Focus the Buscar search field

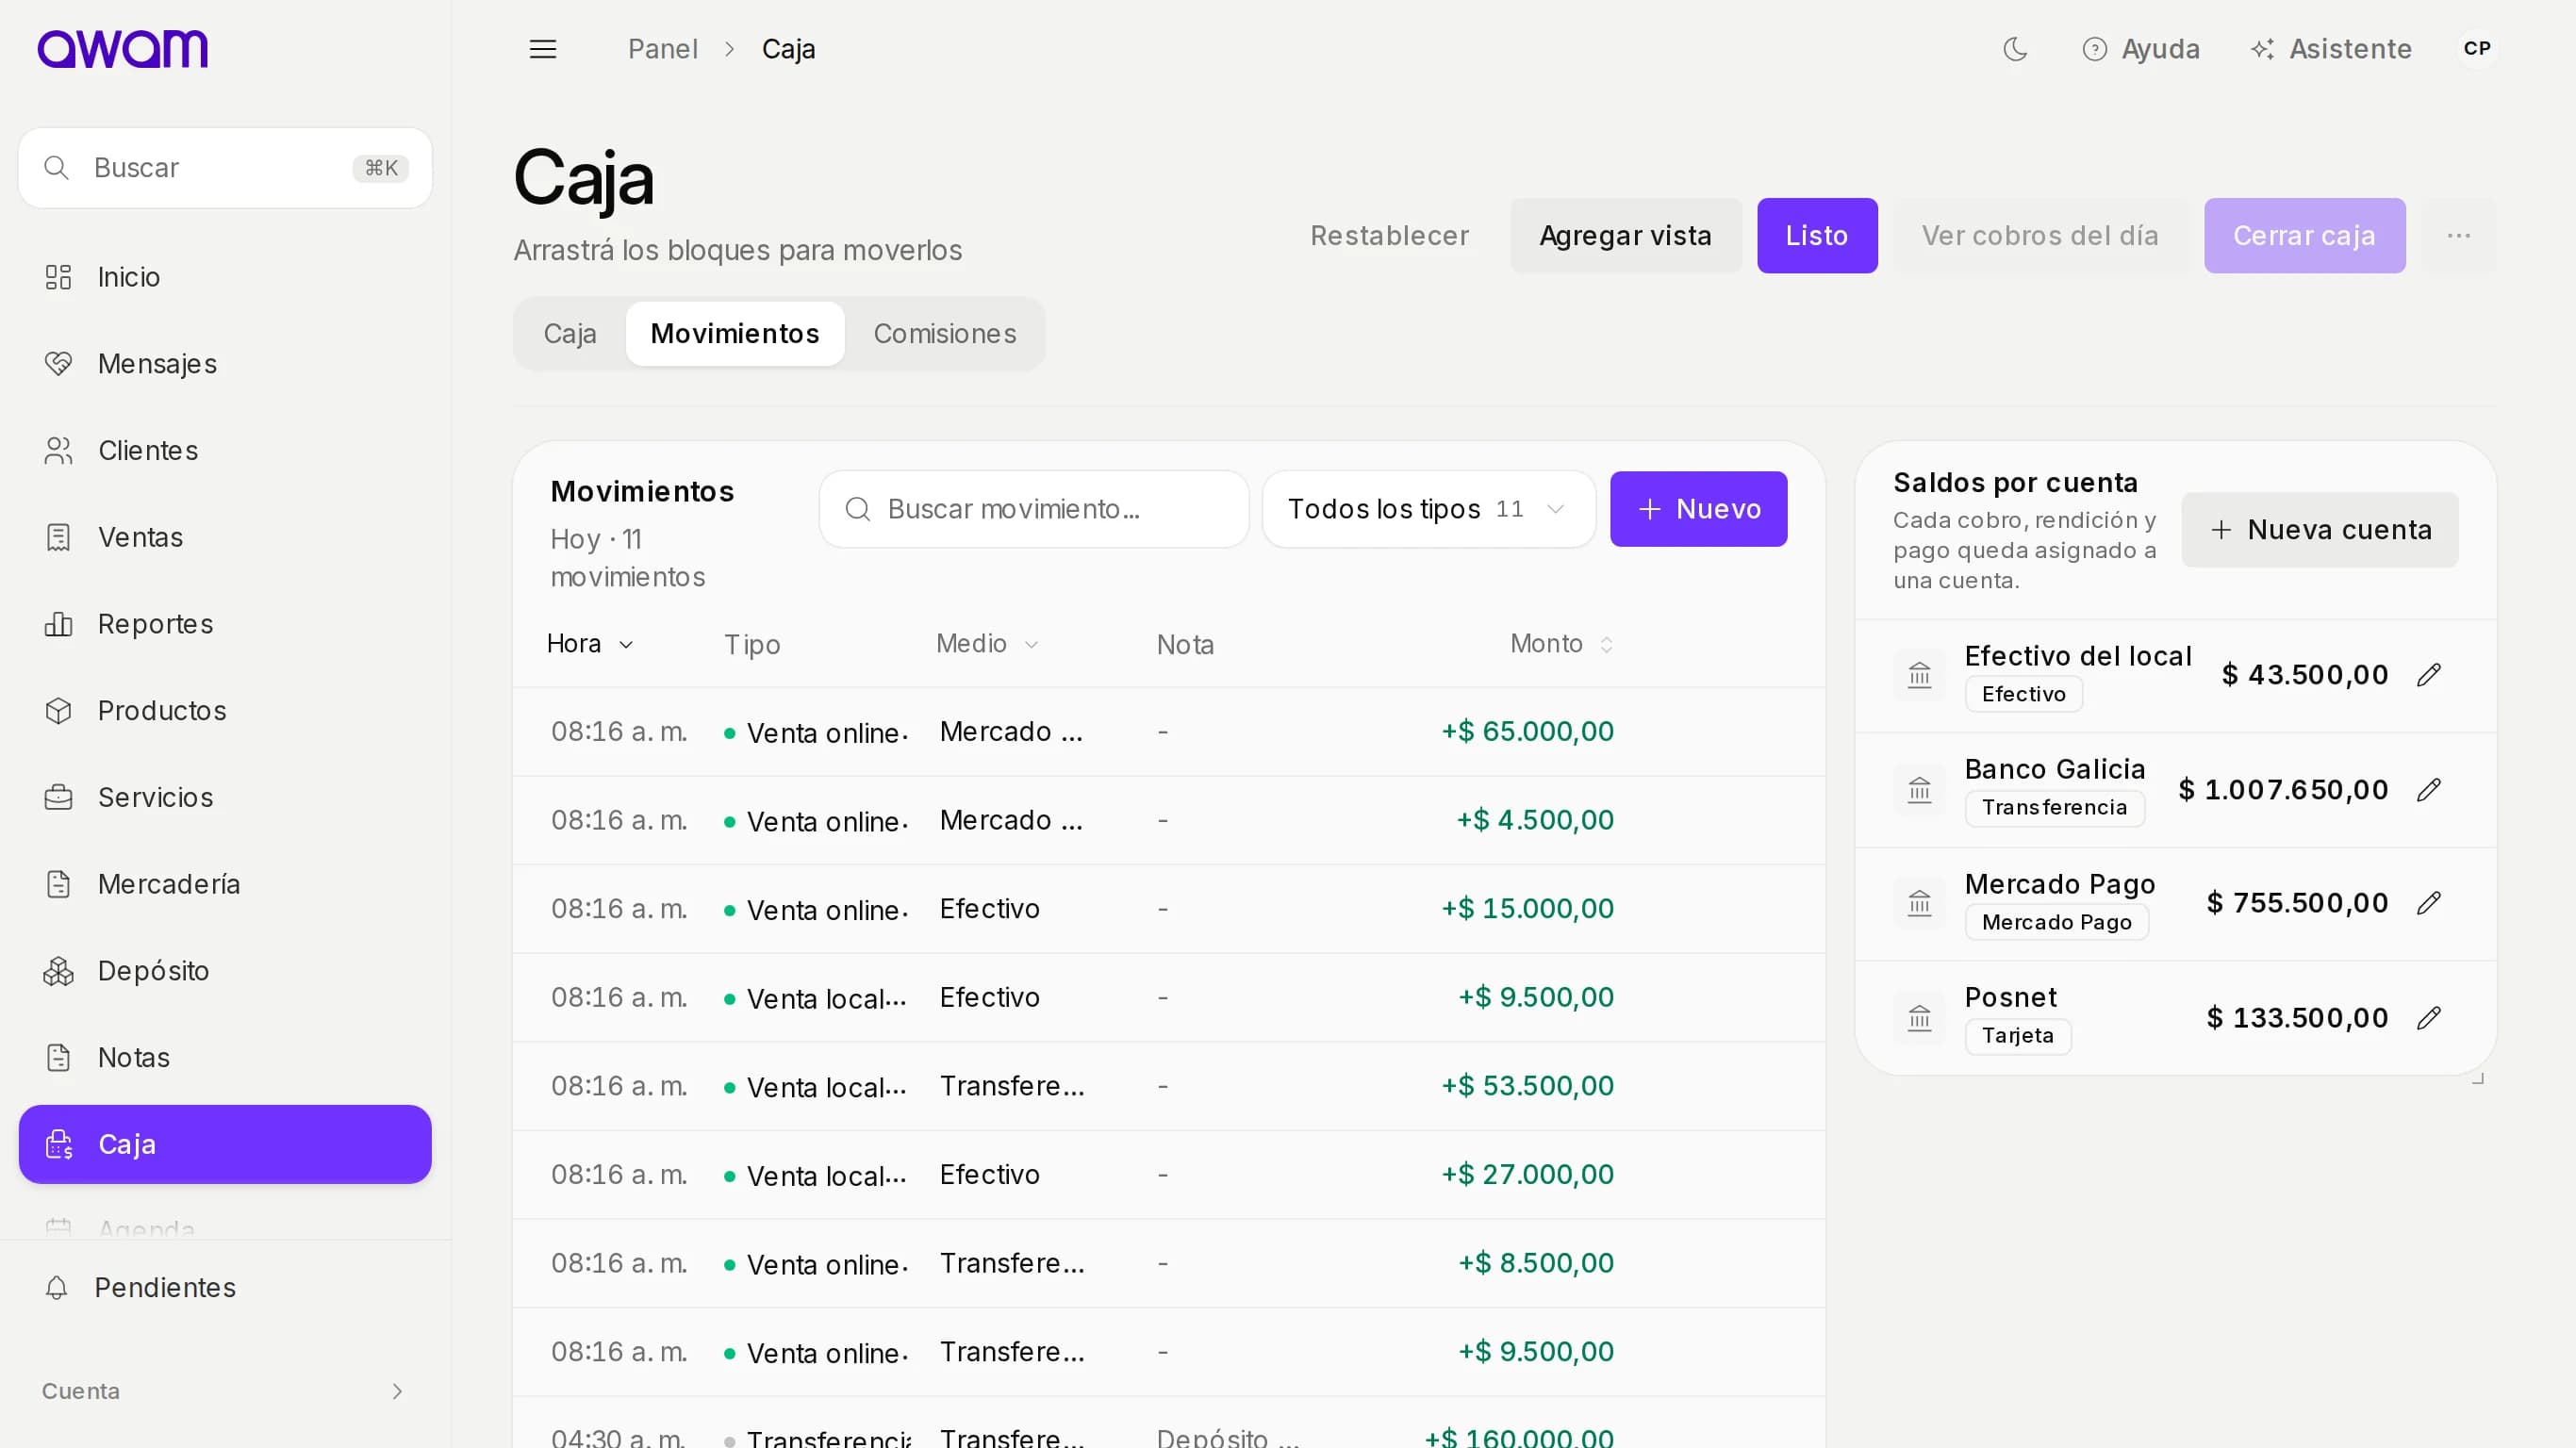(x=225, y=168)
